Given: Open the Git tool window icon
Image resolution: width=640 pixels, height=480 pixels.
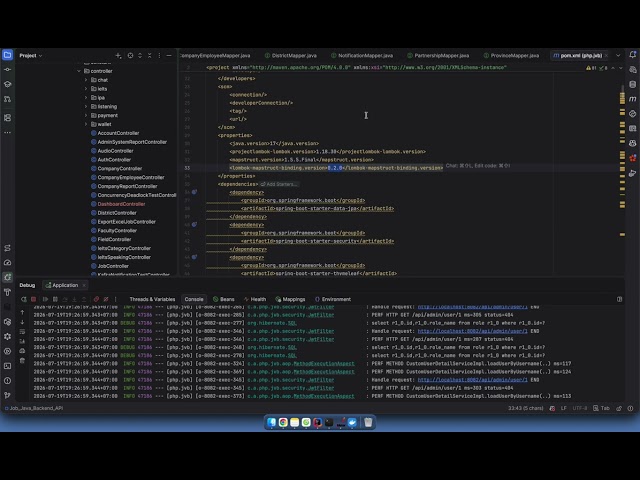Looking at the screenshot, I should pos(7,395).
